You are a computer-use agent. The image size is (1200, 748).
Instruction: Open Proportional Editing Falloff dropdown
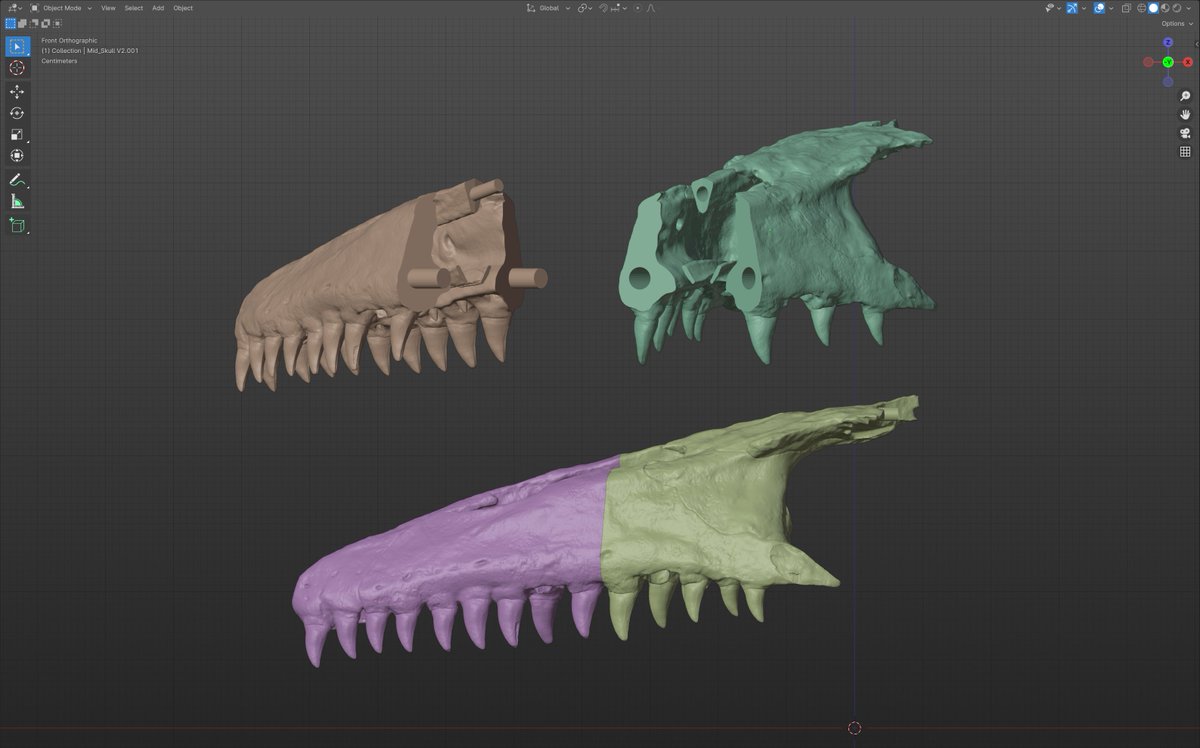click(x=650, y=7)
